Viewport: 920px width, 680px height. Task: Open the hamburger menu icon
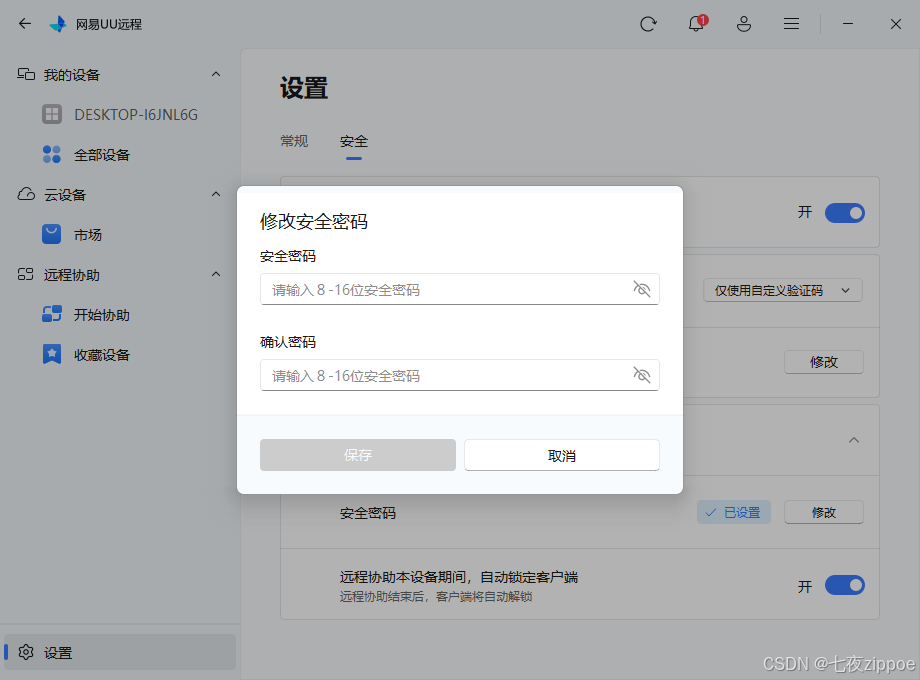pyautogui.click(x=792, y=24)
